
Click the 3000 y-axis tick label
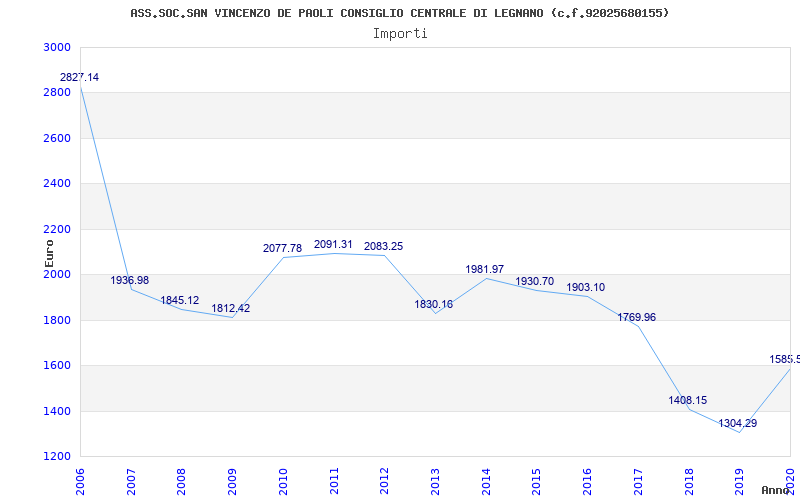click(x=56, y=47)
